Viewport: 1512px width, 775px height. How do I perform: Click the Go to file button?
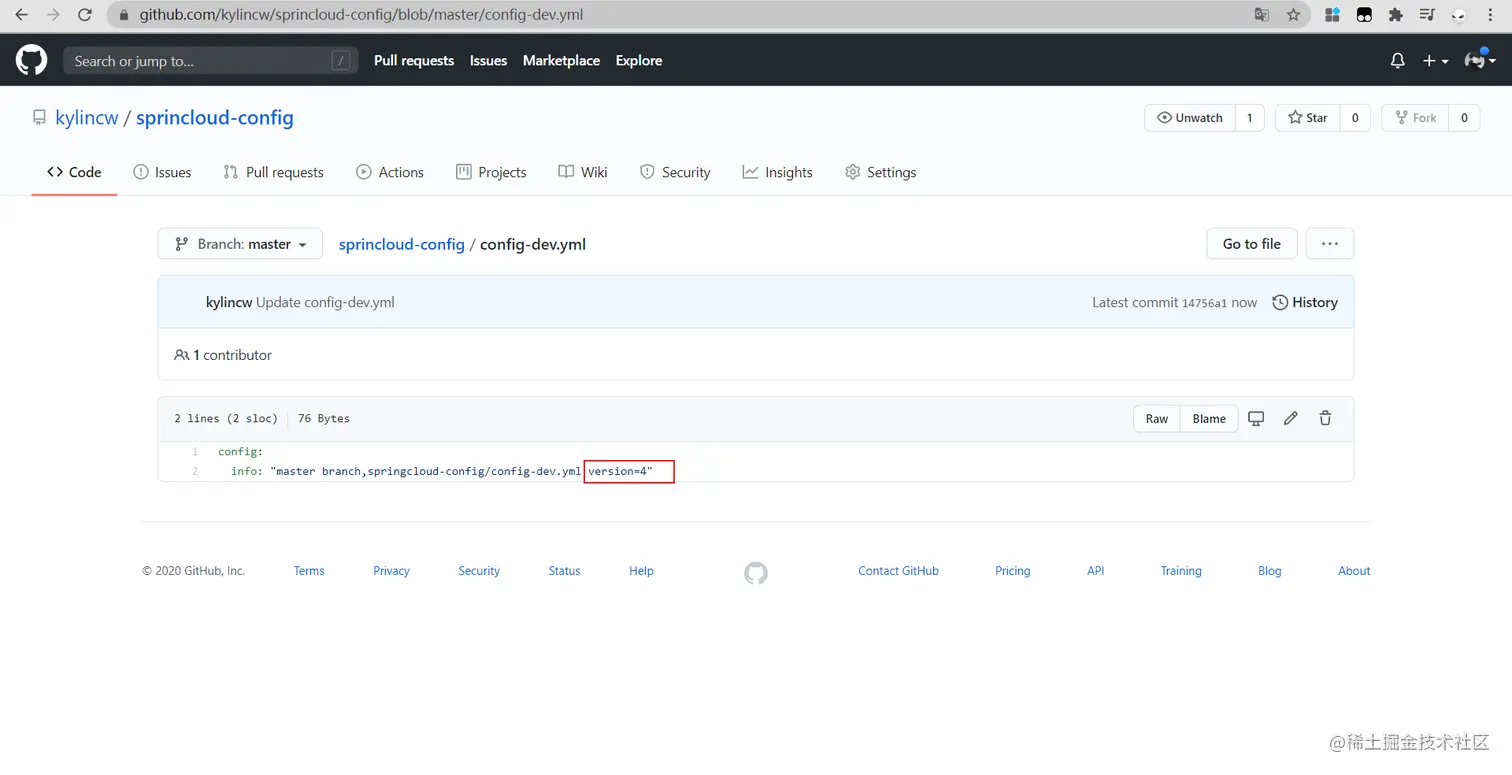(1251, 244)
